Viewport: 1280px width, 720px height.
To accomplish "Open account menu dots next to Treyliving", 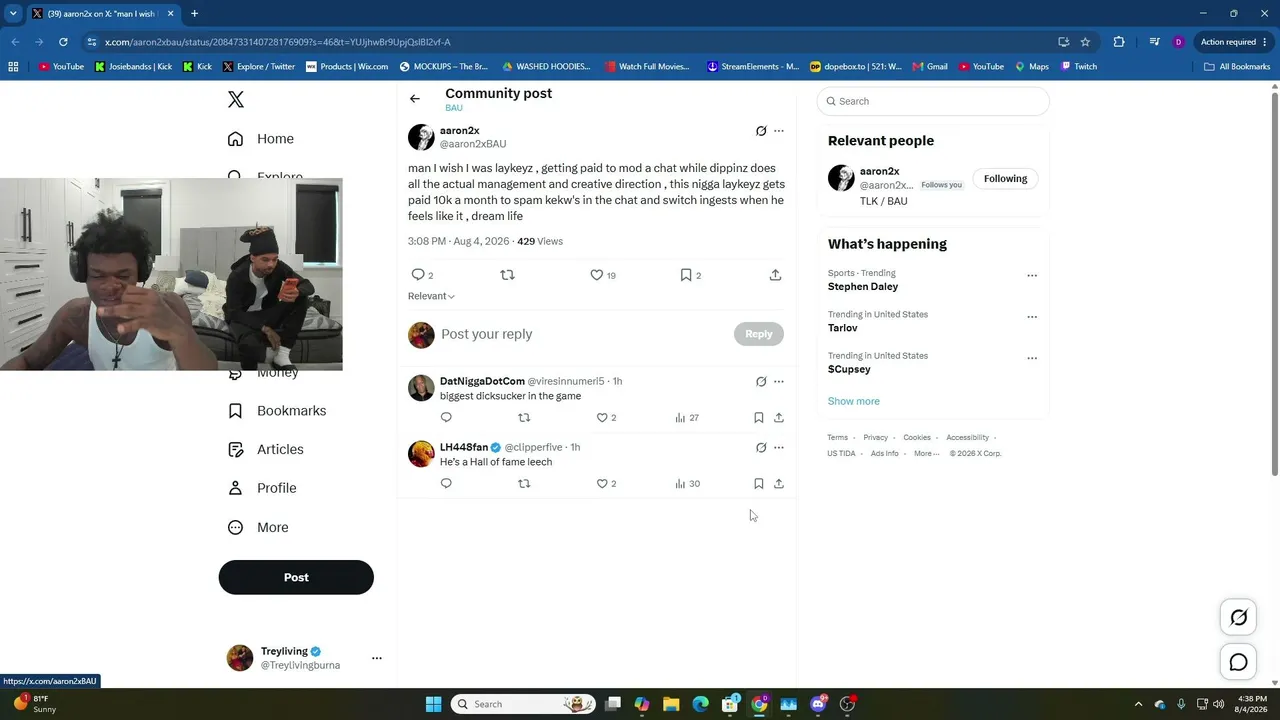I will click(x=377, y=658).
